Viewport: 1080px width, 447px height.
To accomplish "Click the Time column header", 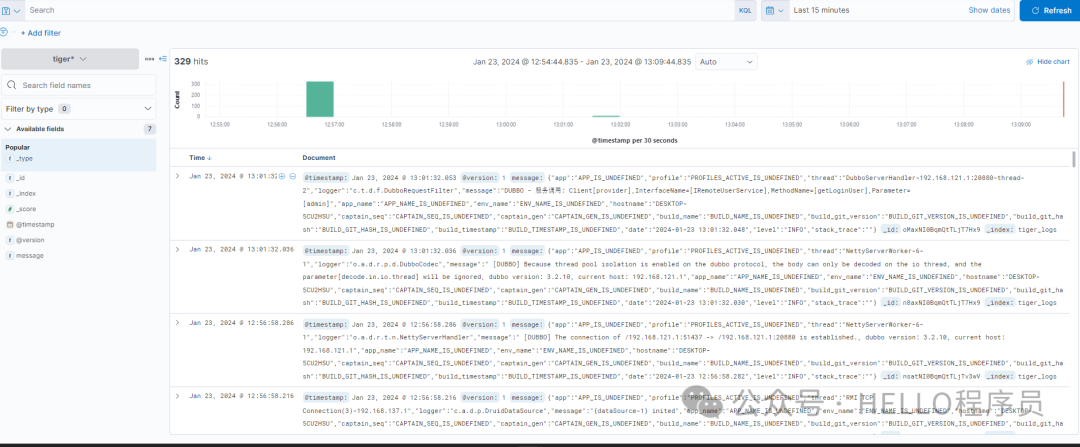I will [197, 158].
